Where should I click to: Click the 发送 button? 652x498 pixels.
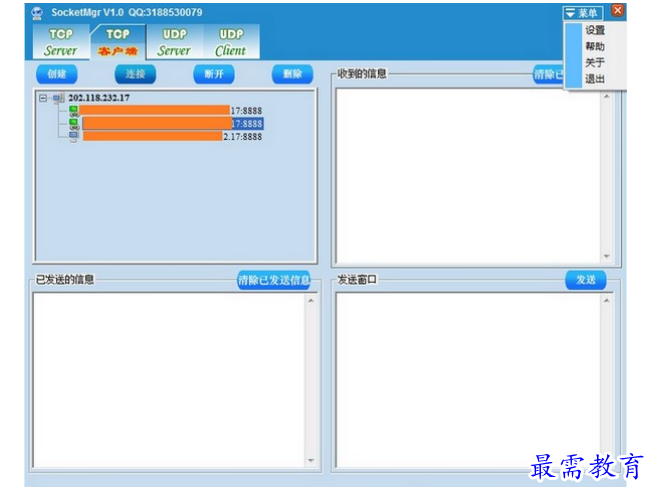pos(585,280)
